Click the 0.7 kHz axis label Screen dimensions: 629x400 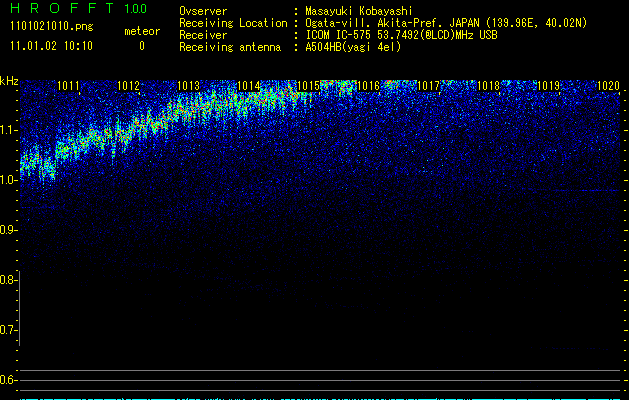tap(8, 330)
